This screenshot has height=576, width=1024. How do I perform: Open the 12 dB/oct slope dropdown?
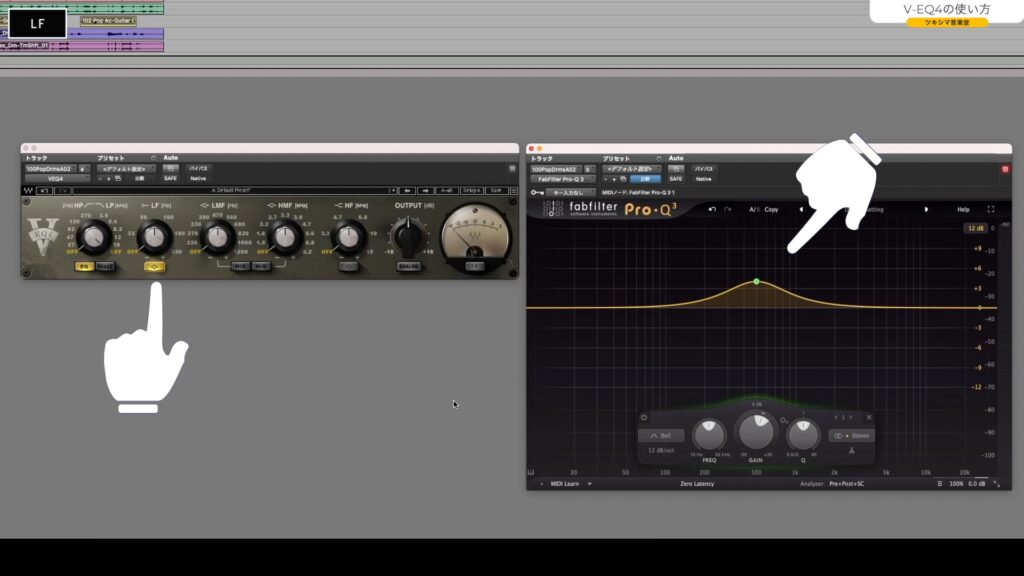[661, 451]
